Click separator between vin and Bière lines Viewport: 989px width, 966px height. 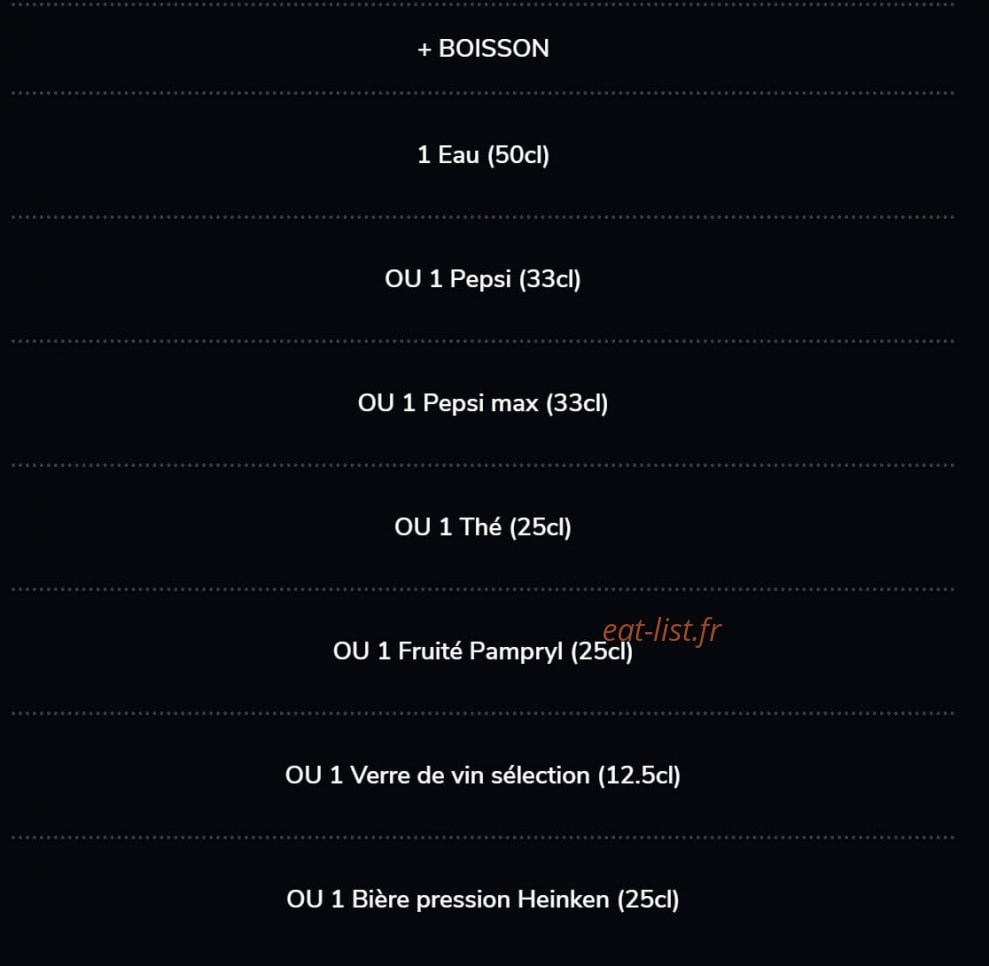coord(483,838)
